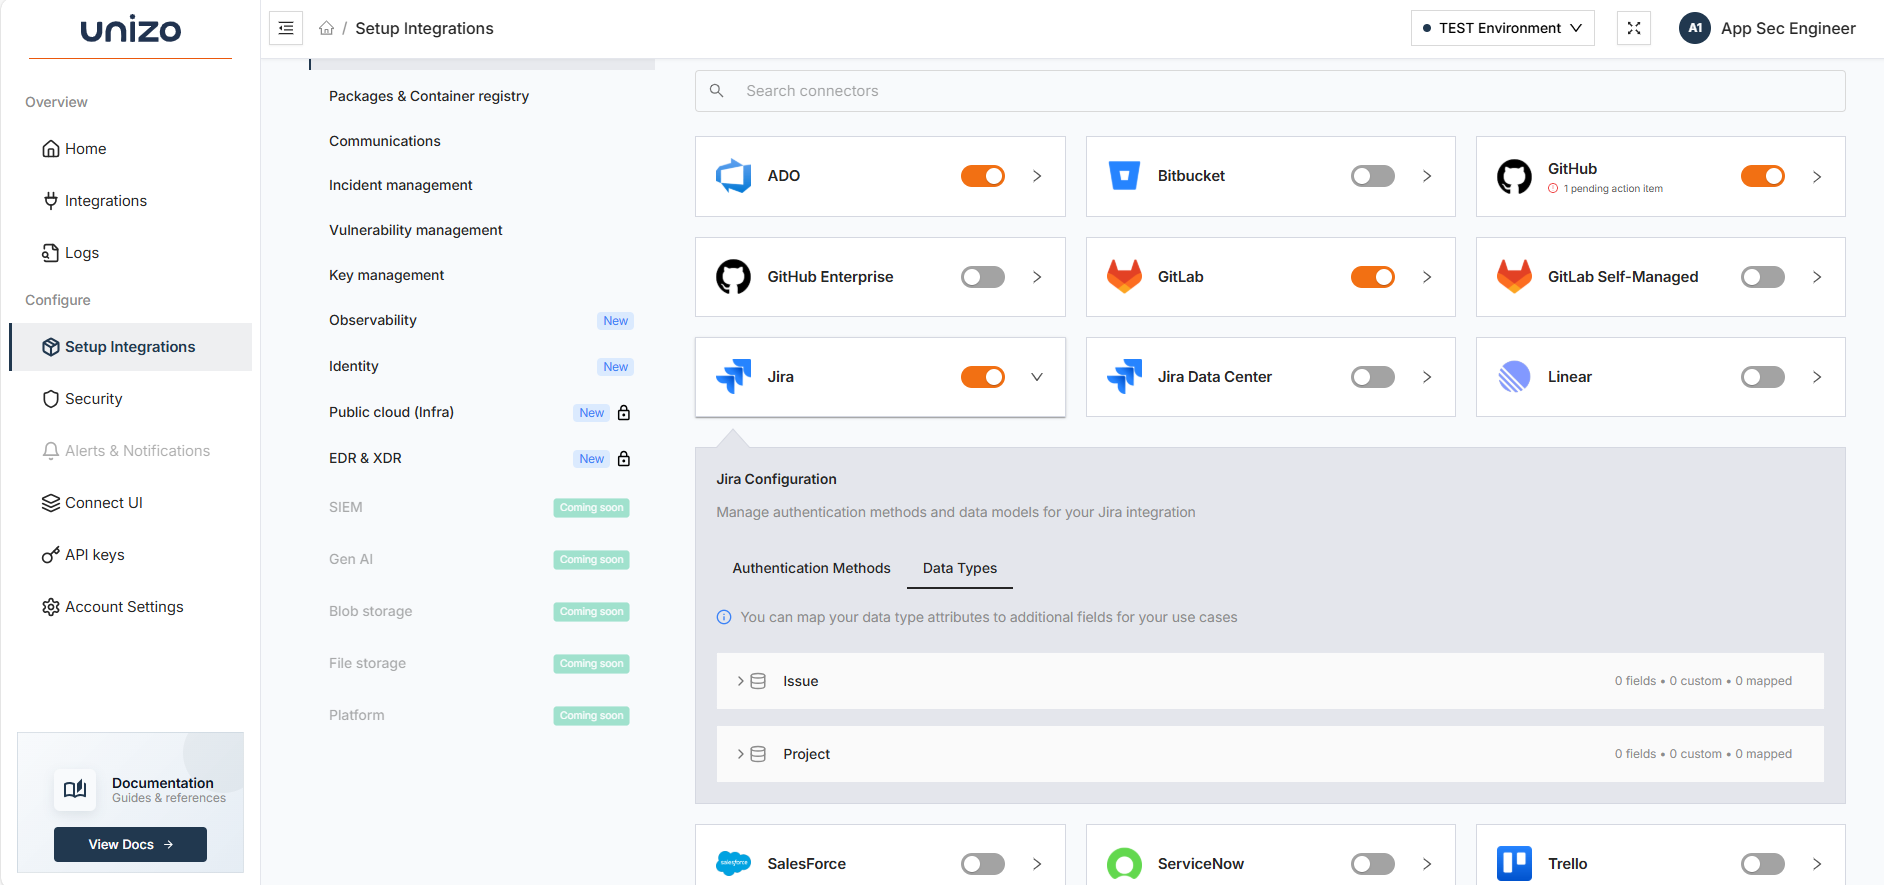Click the SalesForce cloud logo
The image size is (1884, 885).
tap(733, 864)
